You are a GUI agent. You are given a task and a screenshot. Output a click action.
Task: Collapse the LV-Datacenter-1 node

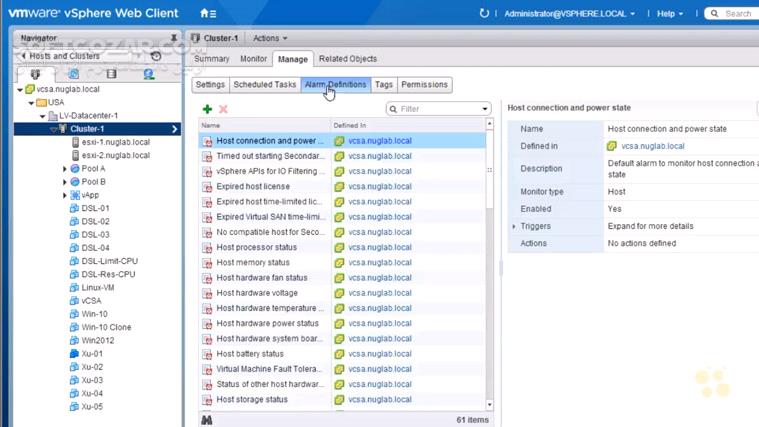click(x=42, y=116)
